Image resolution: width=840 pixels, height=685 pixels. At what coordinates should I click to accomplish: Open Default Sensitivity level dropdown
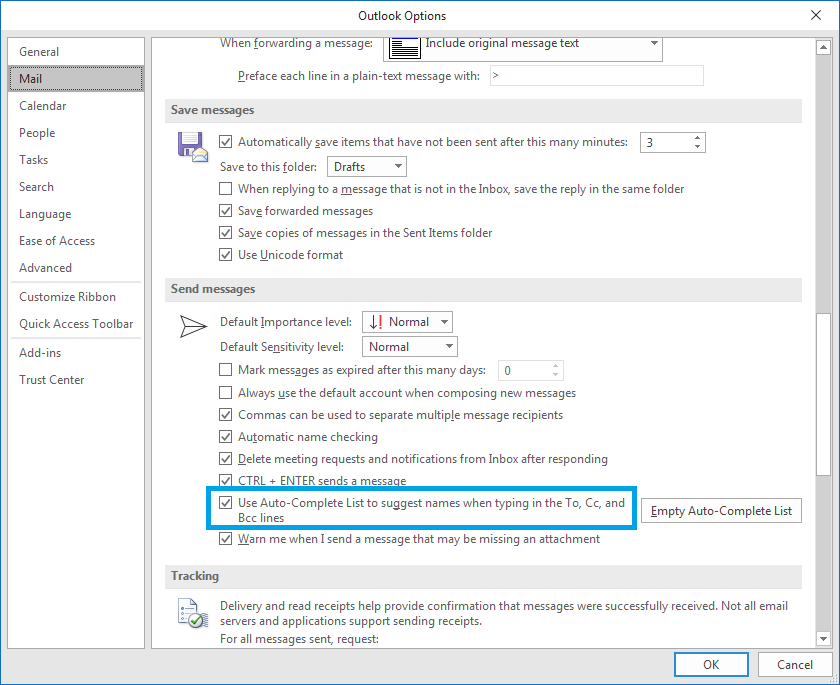click(x=410, y=347)
